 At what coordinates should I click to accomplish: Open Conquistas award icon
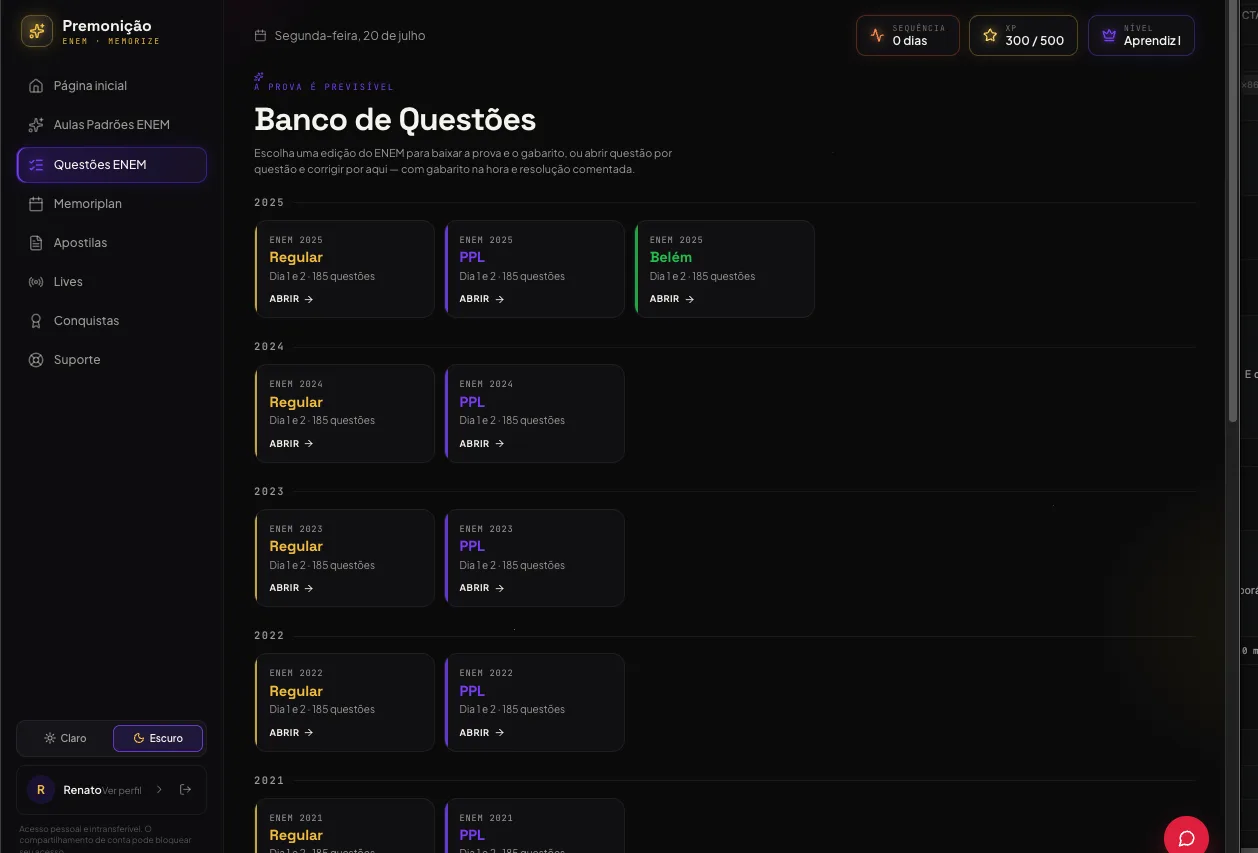click(x=36, y=321)
